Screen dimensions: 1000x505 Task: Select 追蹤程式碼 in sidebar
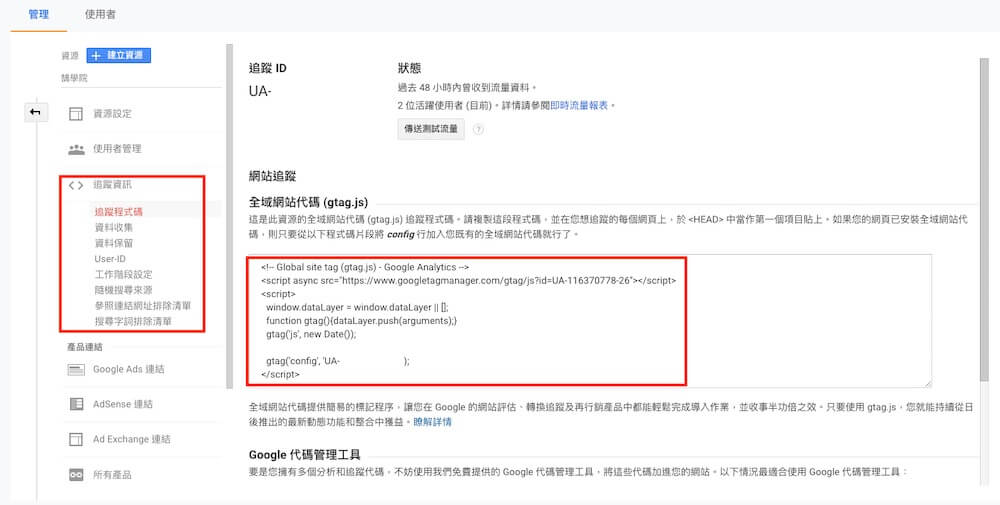[119, 212]
